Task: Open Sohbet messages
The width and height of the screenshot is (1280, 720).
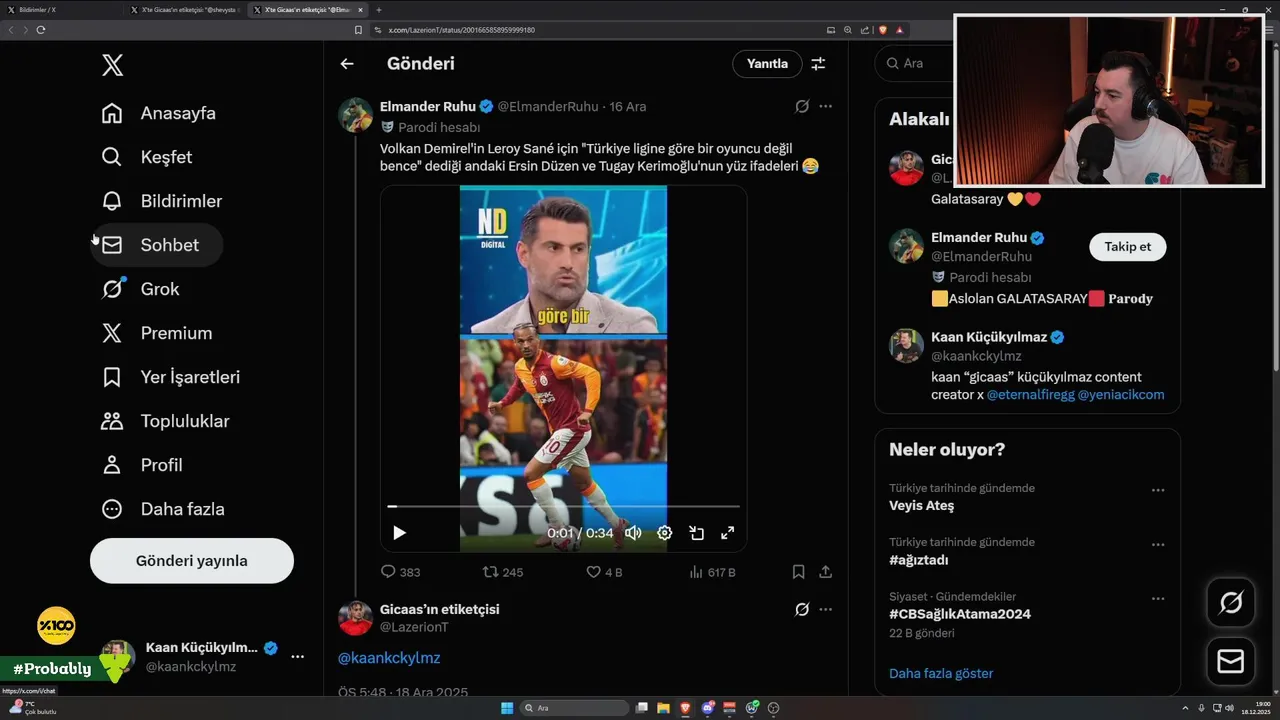Action: (157, 245)
